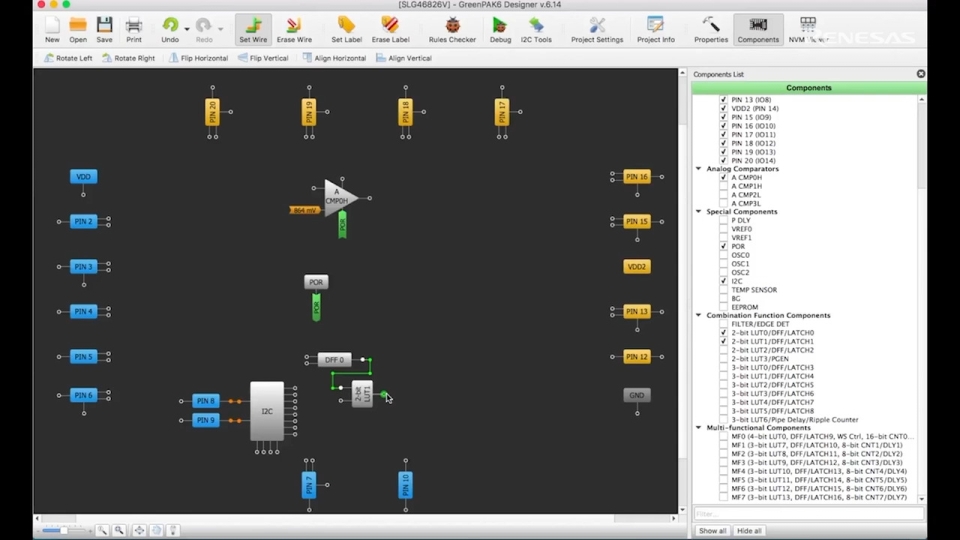Close the Components List panel
The width and height of the screenshot is (960, 540).
(921, 74)
